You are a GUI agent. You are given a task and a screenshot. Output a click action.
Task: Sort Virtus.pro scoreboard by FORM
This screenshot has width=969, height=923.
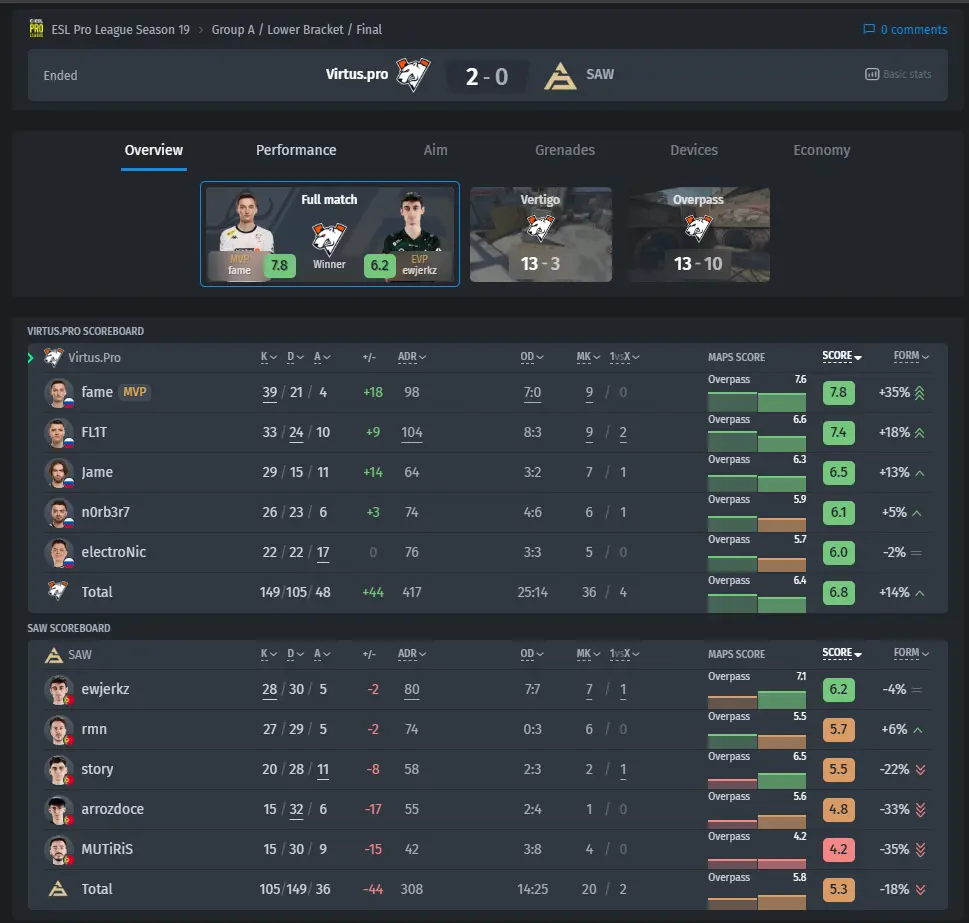[x=911, y=356]
